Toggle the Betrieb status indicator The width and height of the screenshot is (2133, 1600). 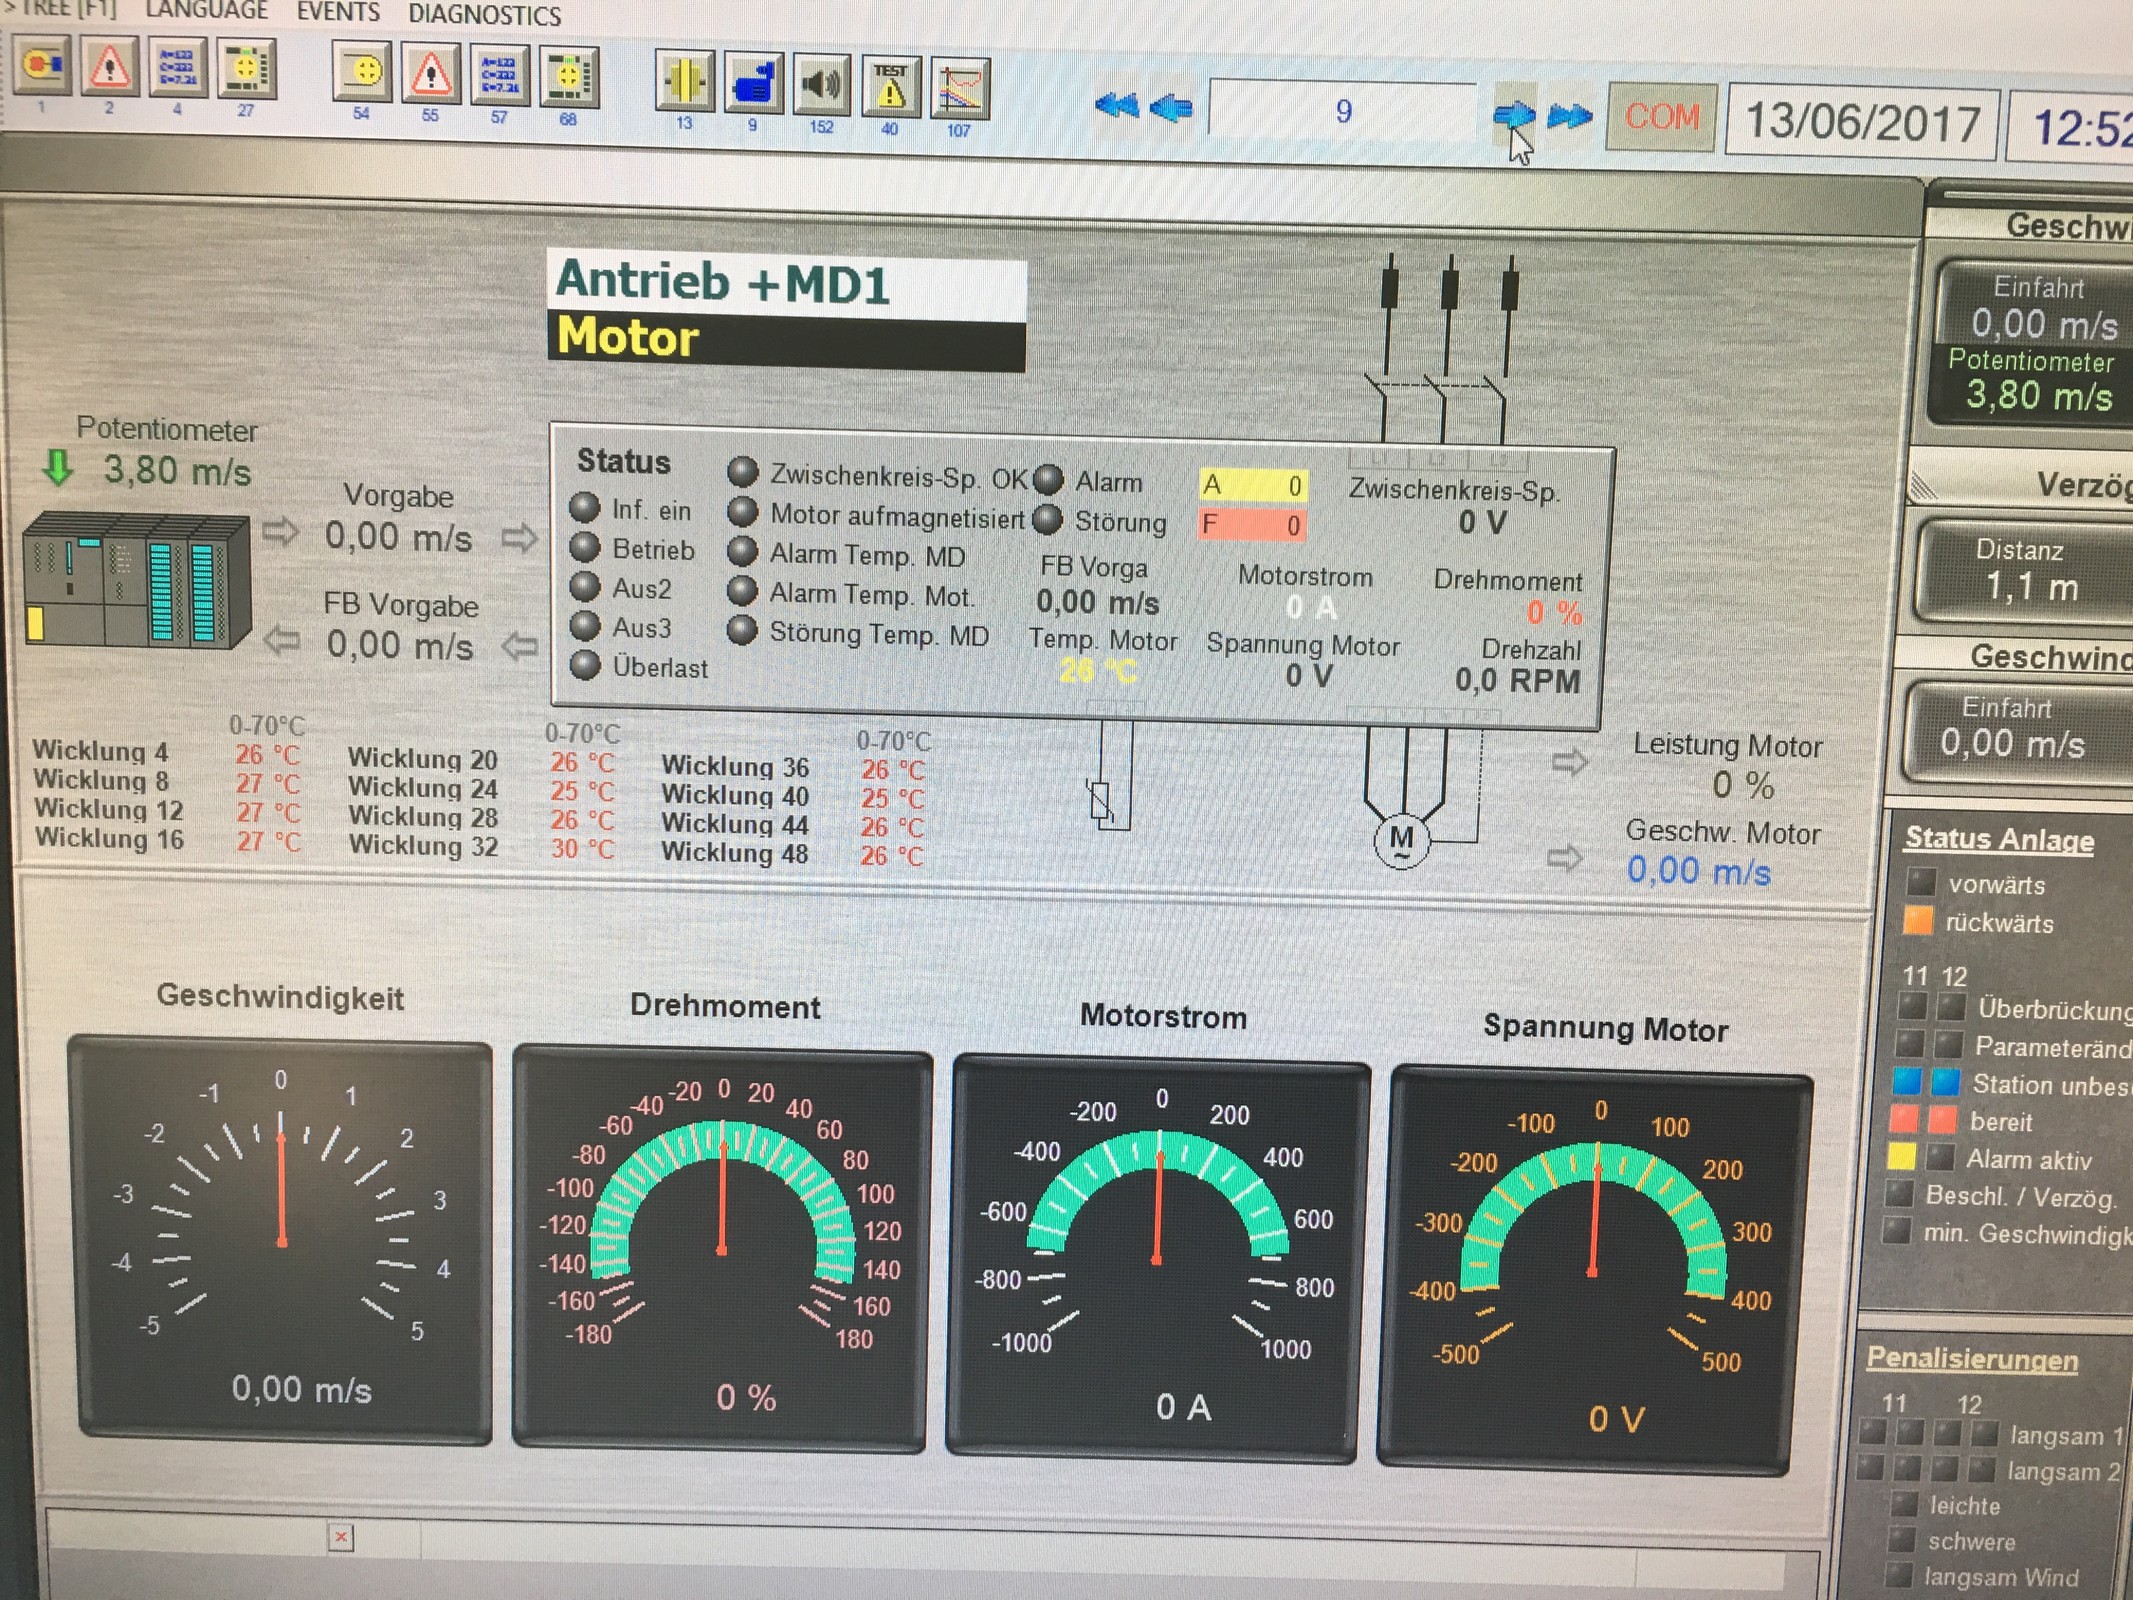pos(585,548)
